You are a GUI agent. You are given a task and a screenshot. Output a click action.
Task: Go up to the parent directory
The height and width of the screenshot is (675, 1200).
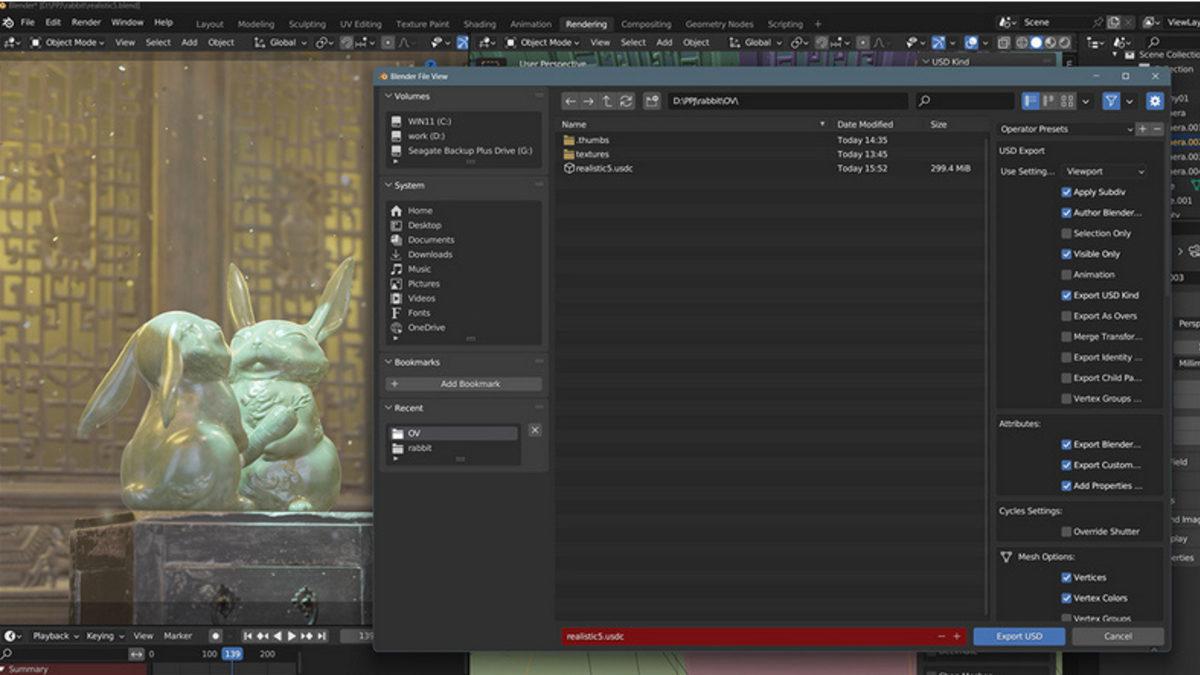pyautogui.click(x=607, y=101)
